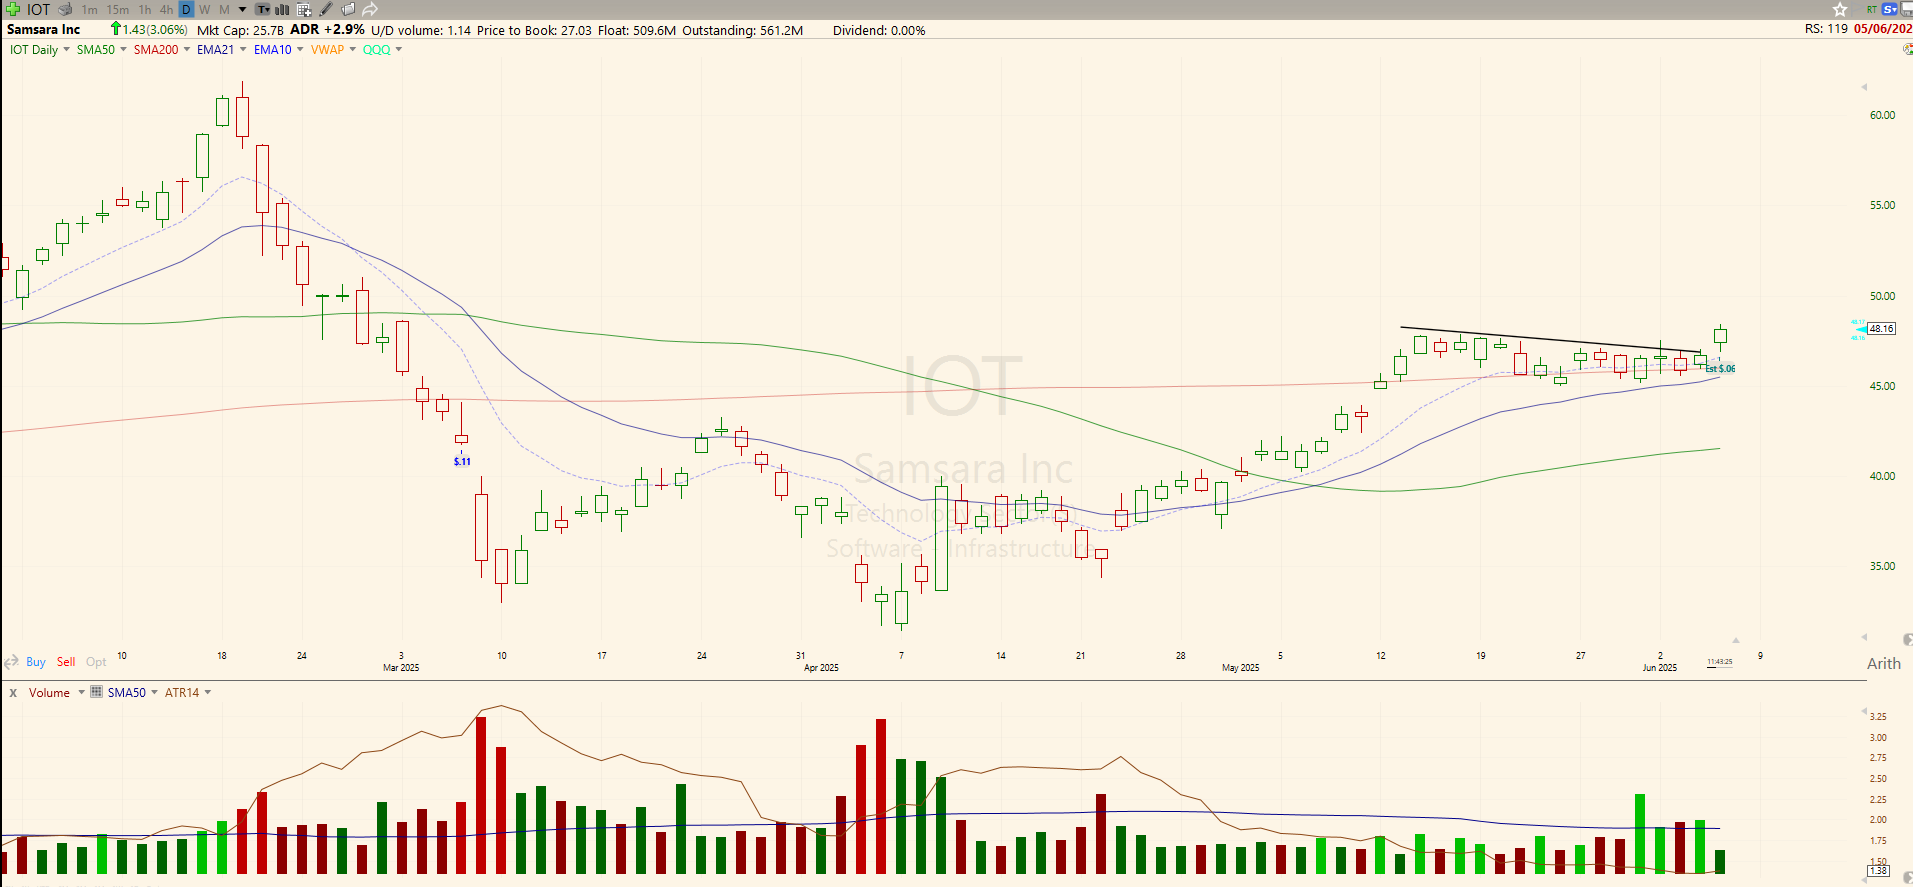Open the grid icon in the Volume pane

(97, 692)
